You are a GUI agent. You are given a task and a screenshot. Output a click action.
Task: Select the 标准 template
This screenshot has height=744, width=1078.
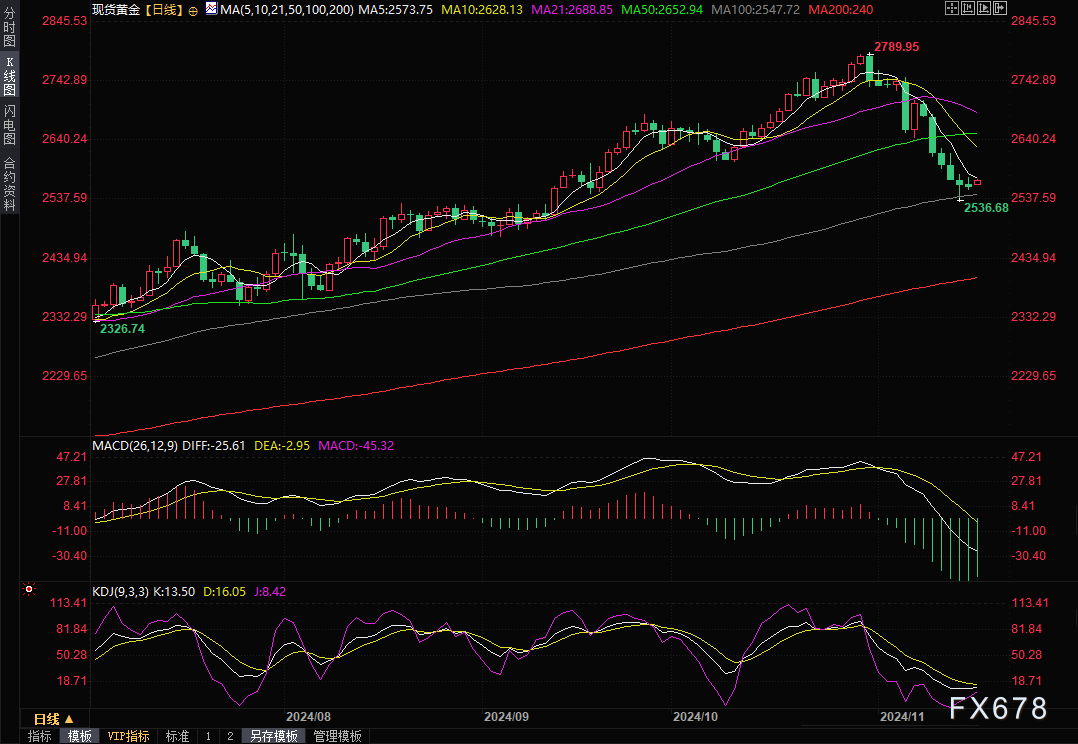[x=177, y=736]
